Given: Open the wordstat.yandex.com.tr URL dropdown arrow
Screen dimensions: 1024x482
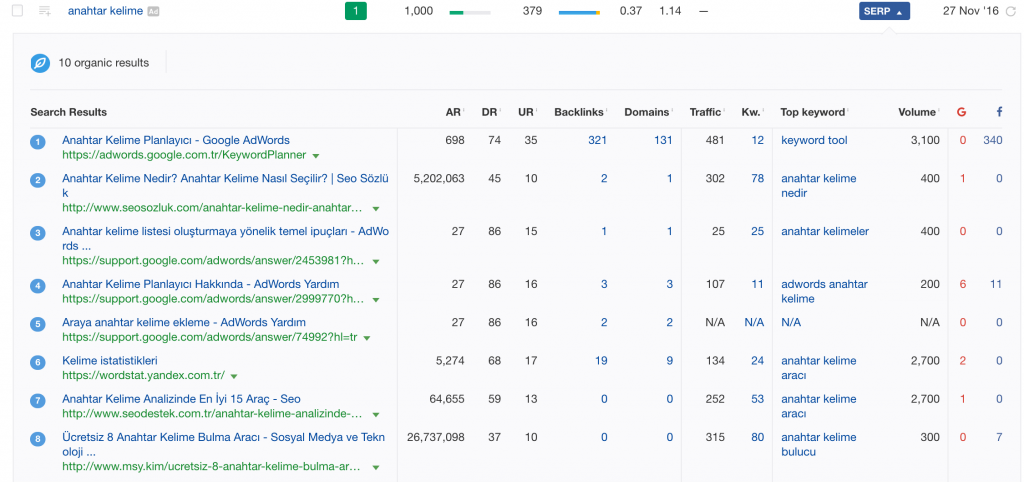Looking at the screenshot, I should coord(233,377).
